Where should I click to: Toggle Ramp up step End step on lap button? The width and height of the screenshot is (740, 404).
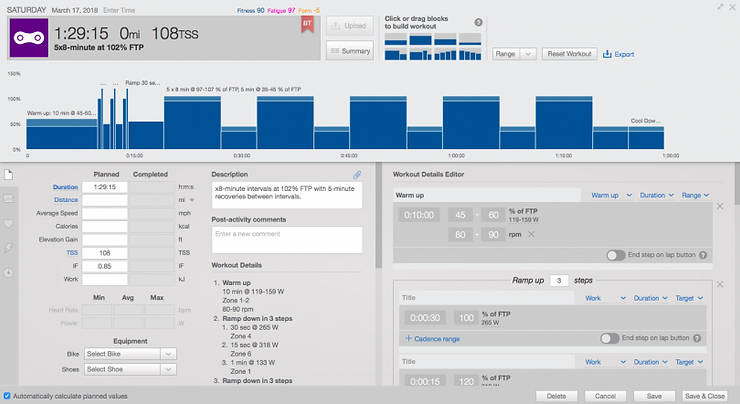(x=609, y=338)
